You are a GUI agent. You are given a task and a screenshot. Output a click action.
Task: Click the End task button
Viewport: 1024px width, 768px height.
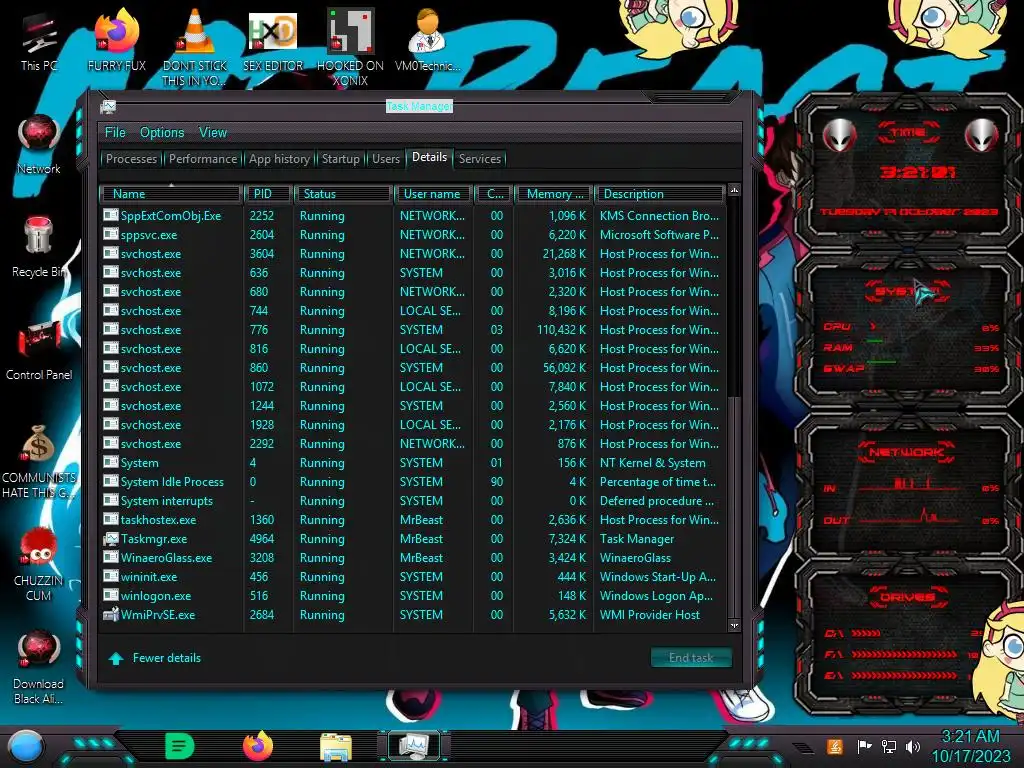(691, 658)
